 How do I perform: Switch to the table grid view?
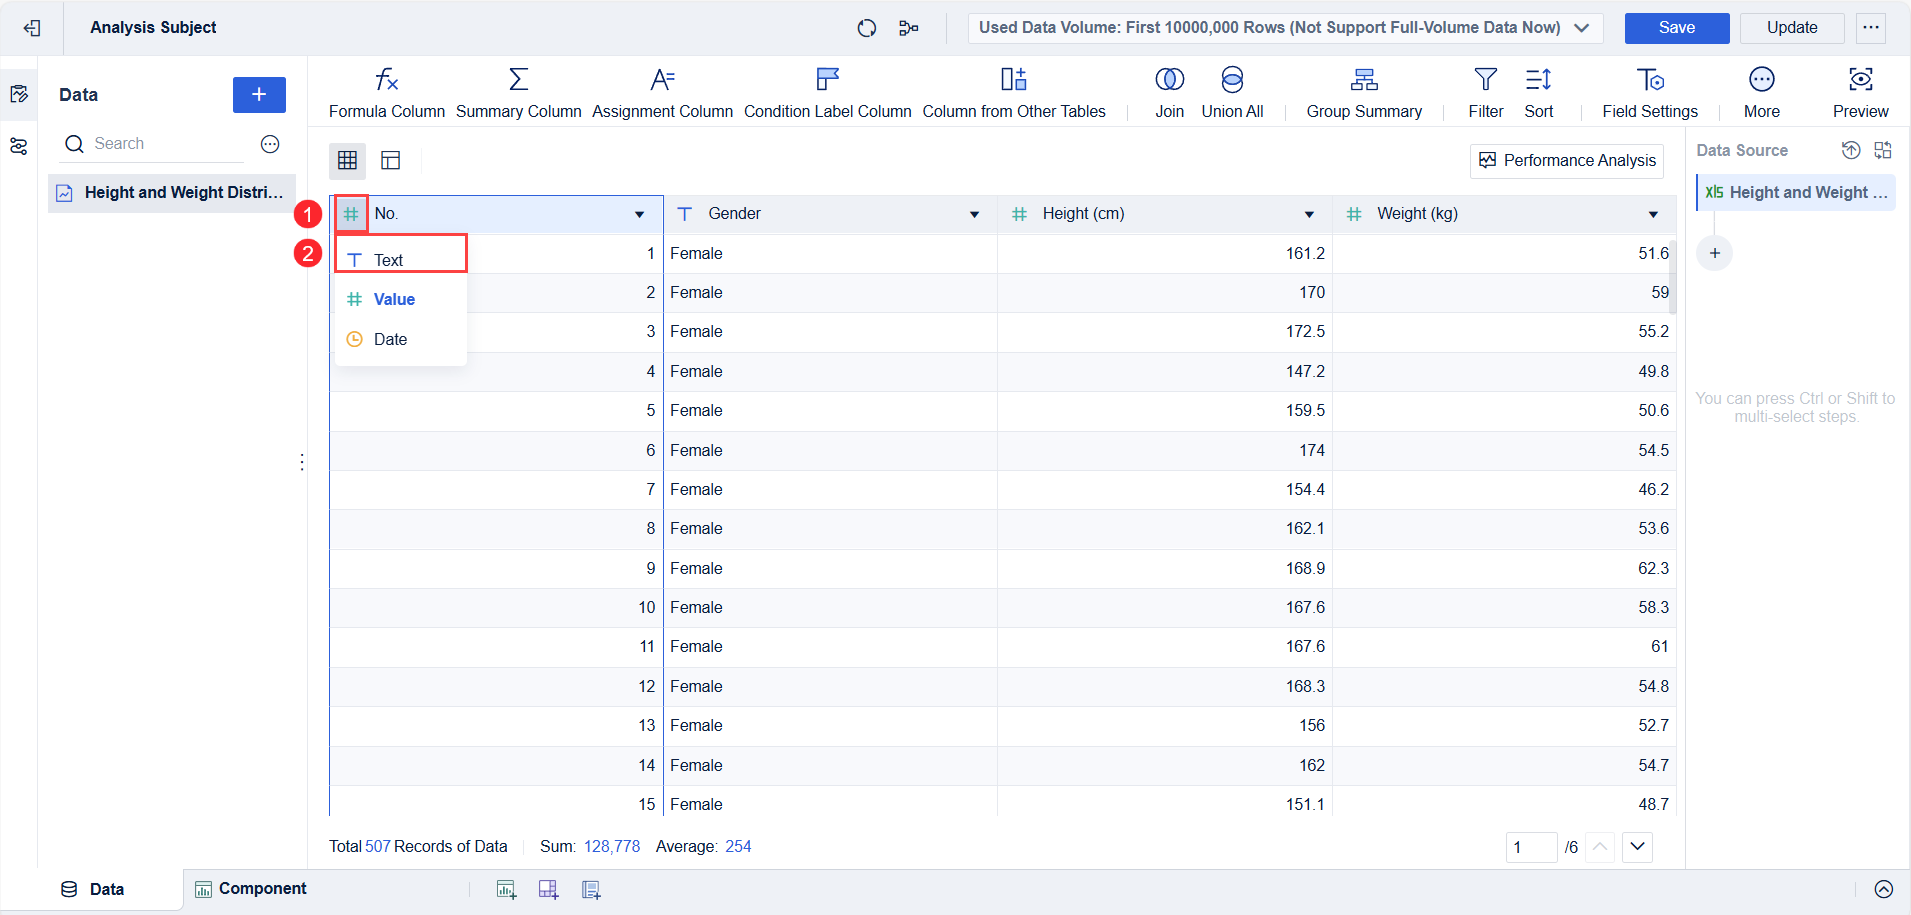tap(347, 160)
